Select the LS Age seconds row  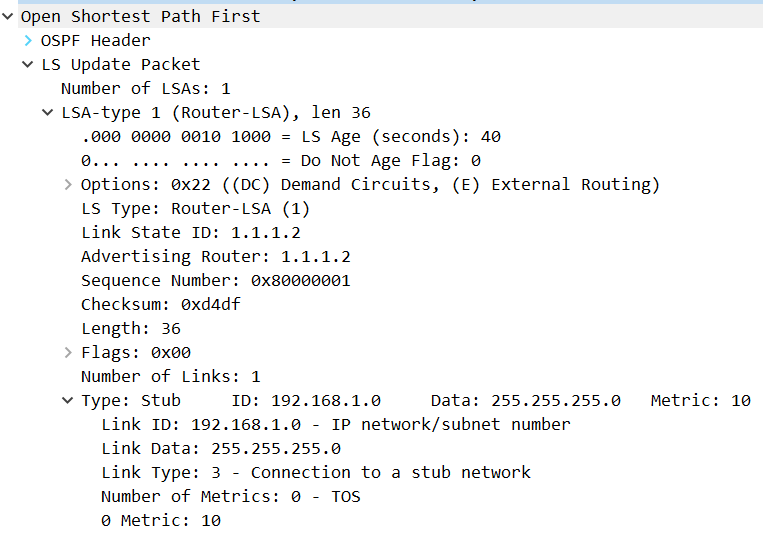pos(291,137)
